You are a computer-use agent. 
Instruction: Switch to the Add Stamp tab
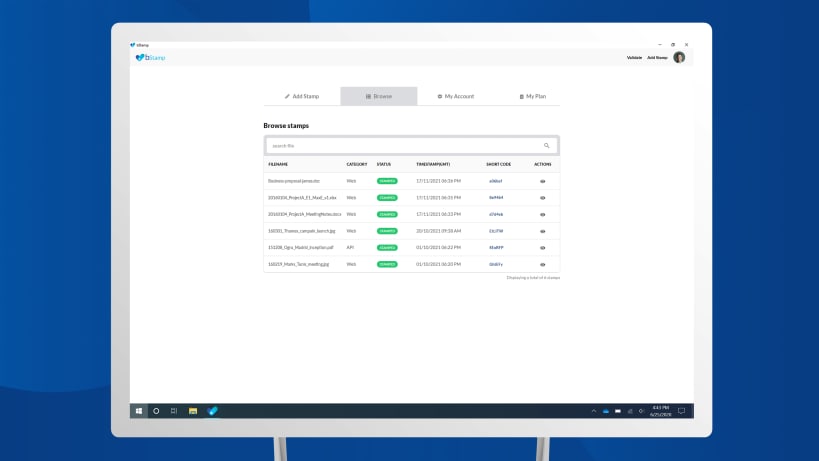[x=302, y=97]
